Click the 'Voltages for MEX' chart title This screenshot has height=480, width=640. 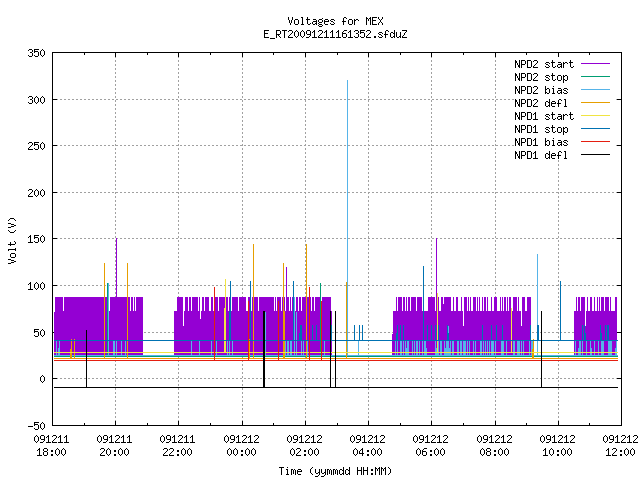pyautogui.click(x=335, y=21)
